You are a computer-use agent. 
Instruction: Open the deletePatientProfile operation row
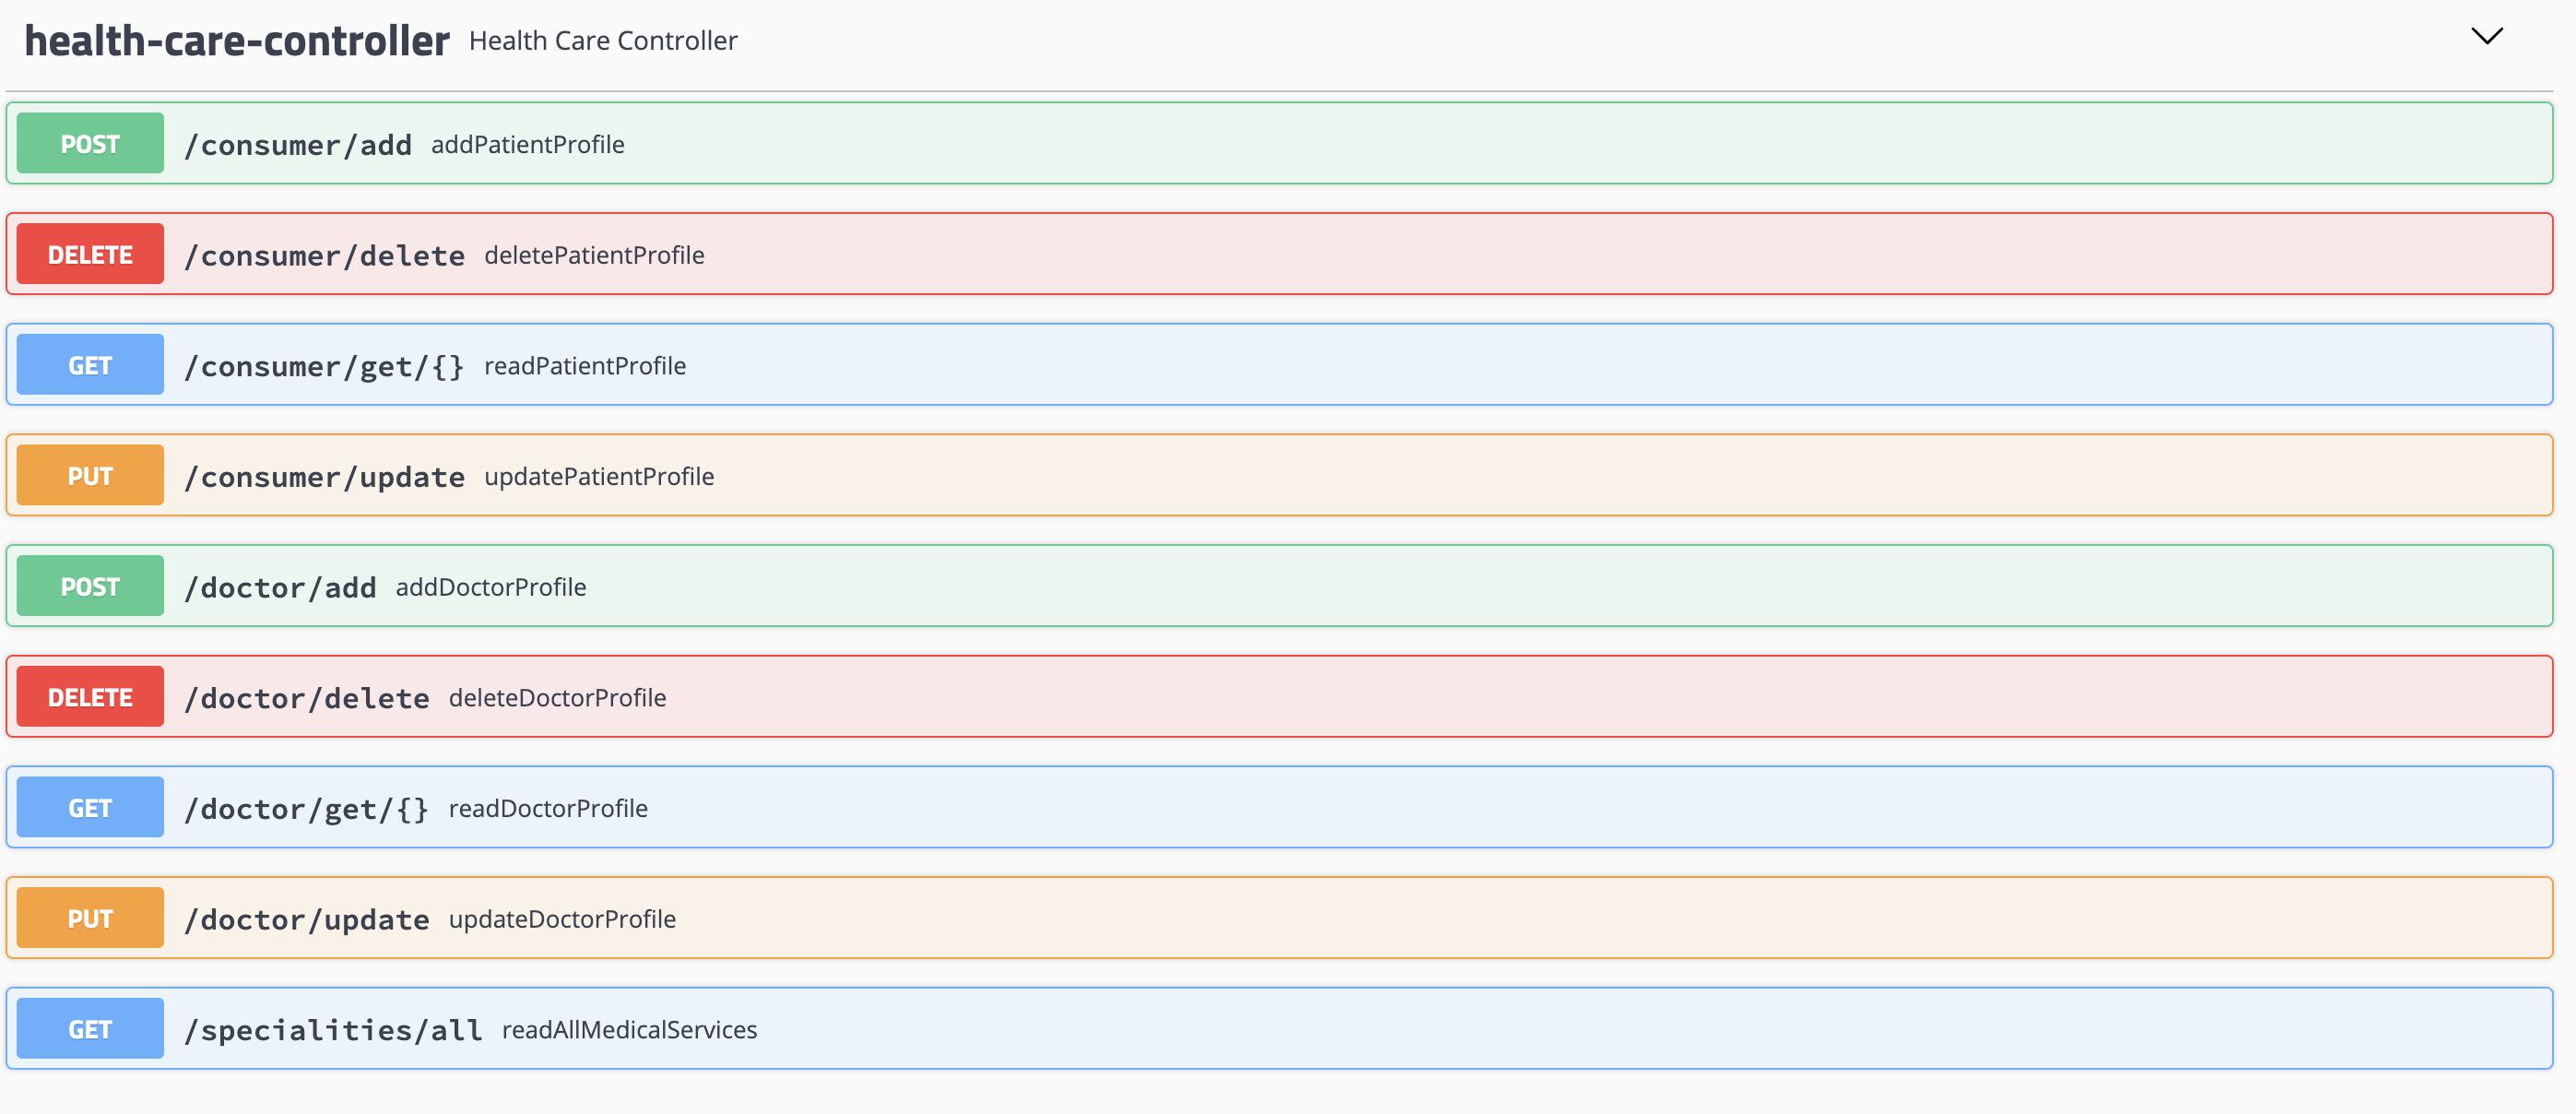pyautogui.click(x=594, y=255)
